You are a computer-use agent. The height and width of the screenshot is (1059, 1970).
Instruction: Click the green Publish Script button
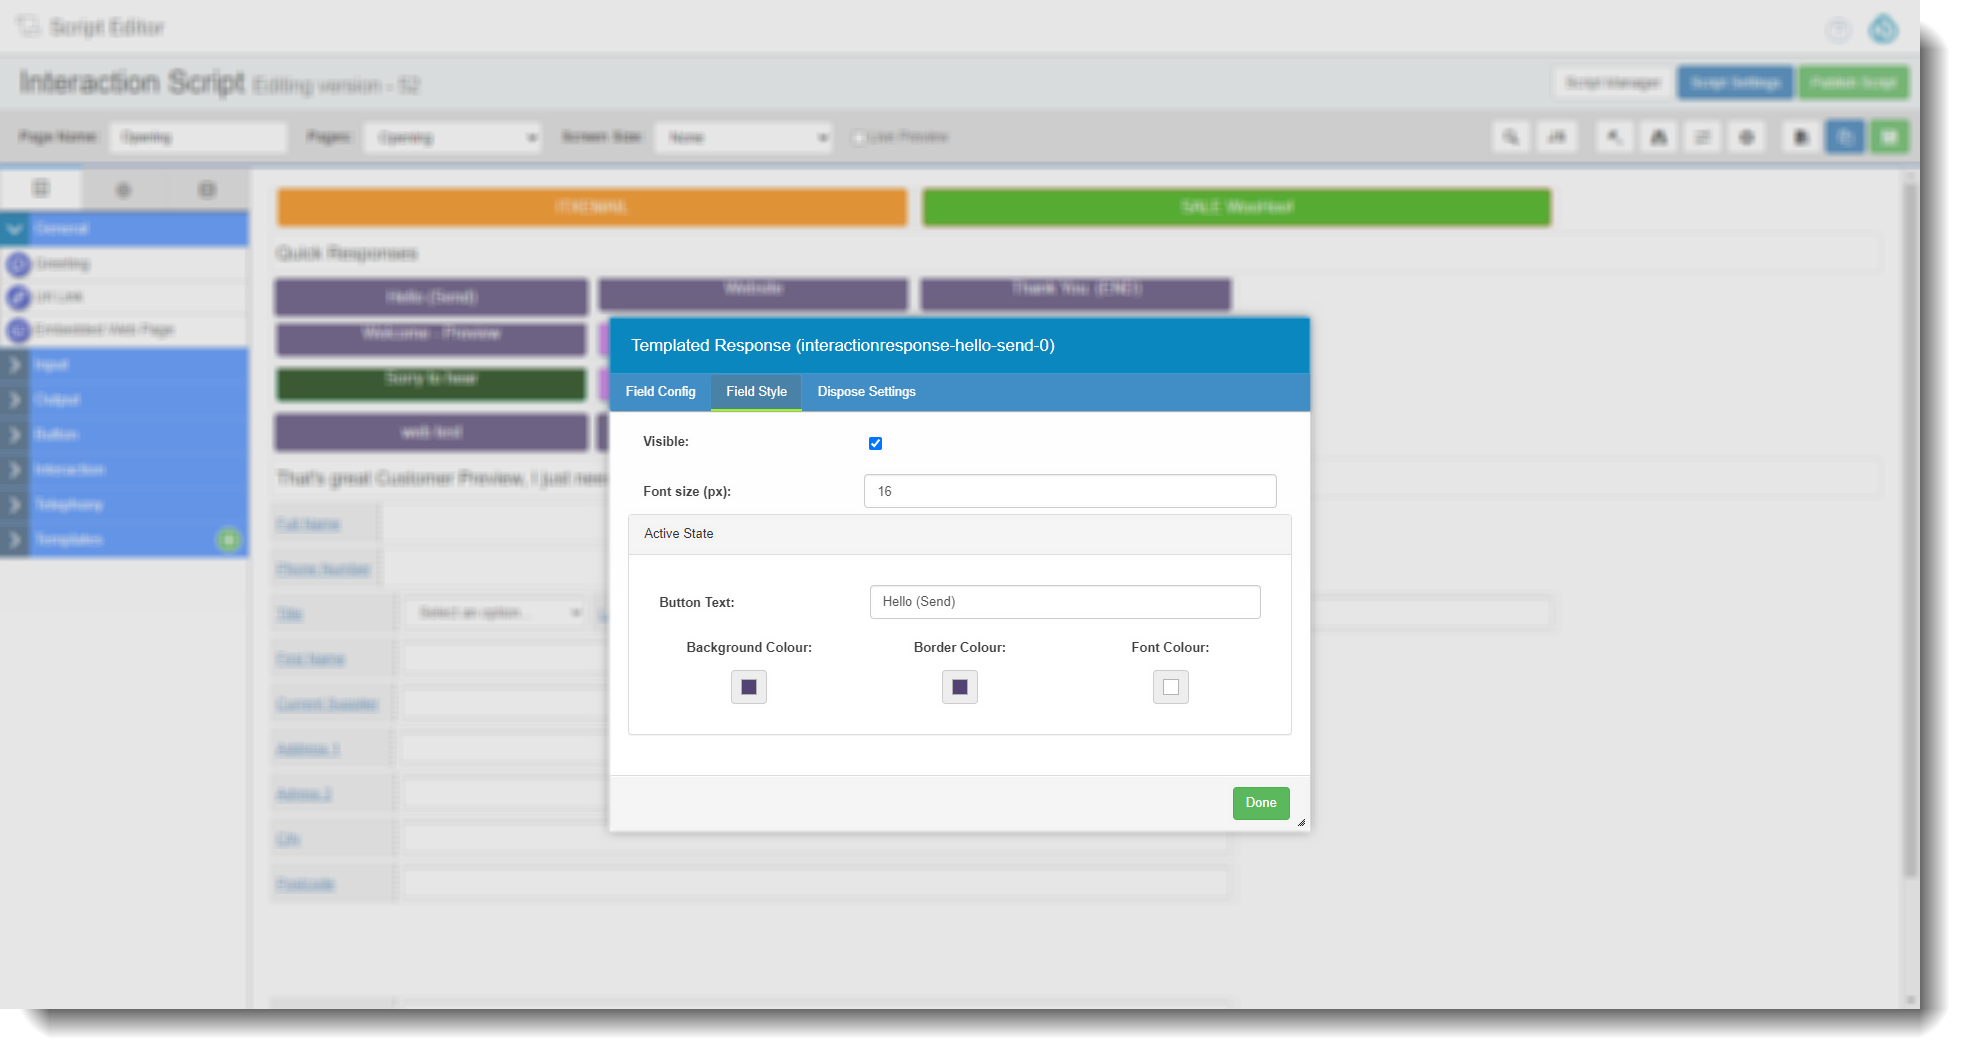(1853, 83)
